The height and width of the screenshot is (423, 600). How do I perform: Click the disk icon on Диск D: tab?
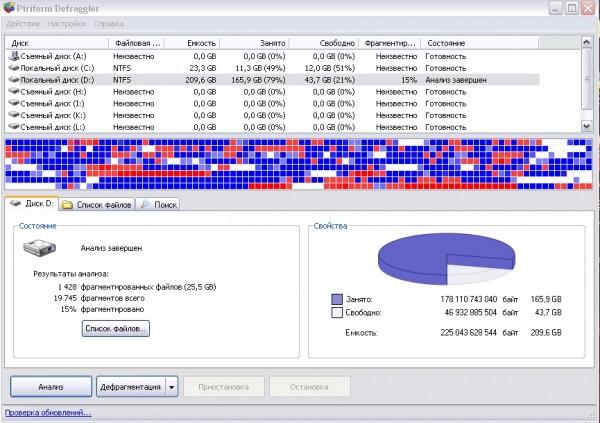15,203
